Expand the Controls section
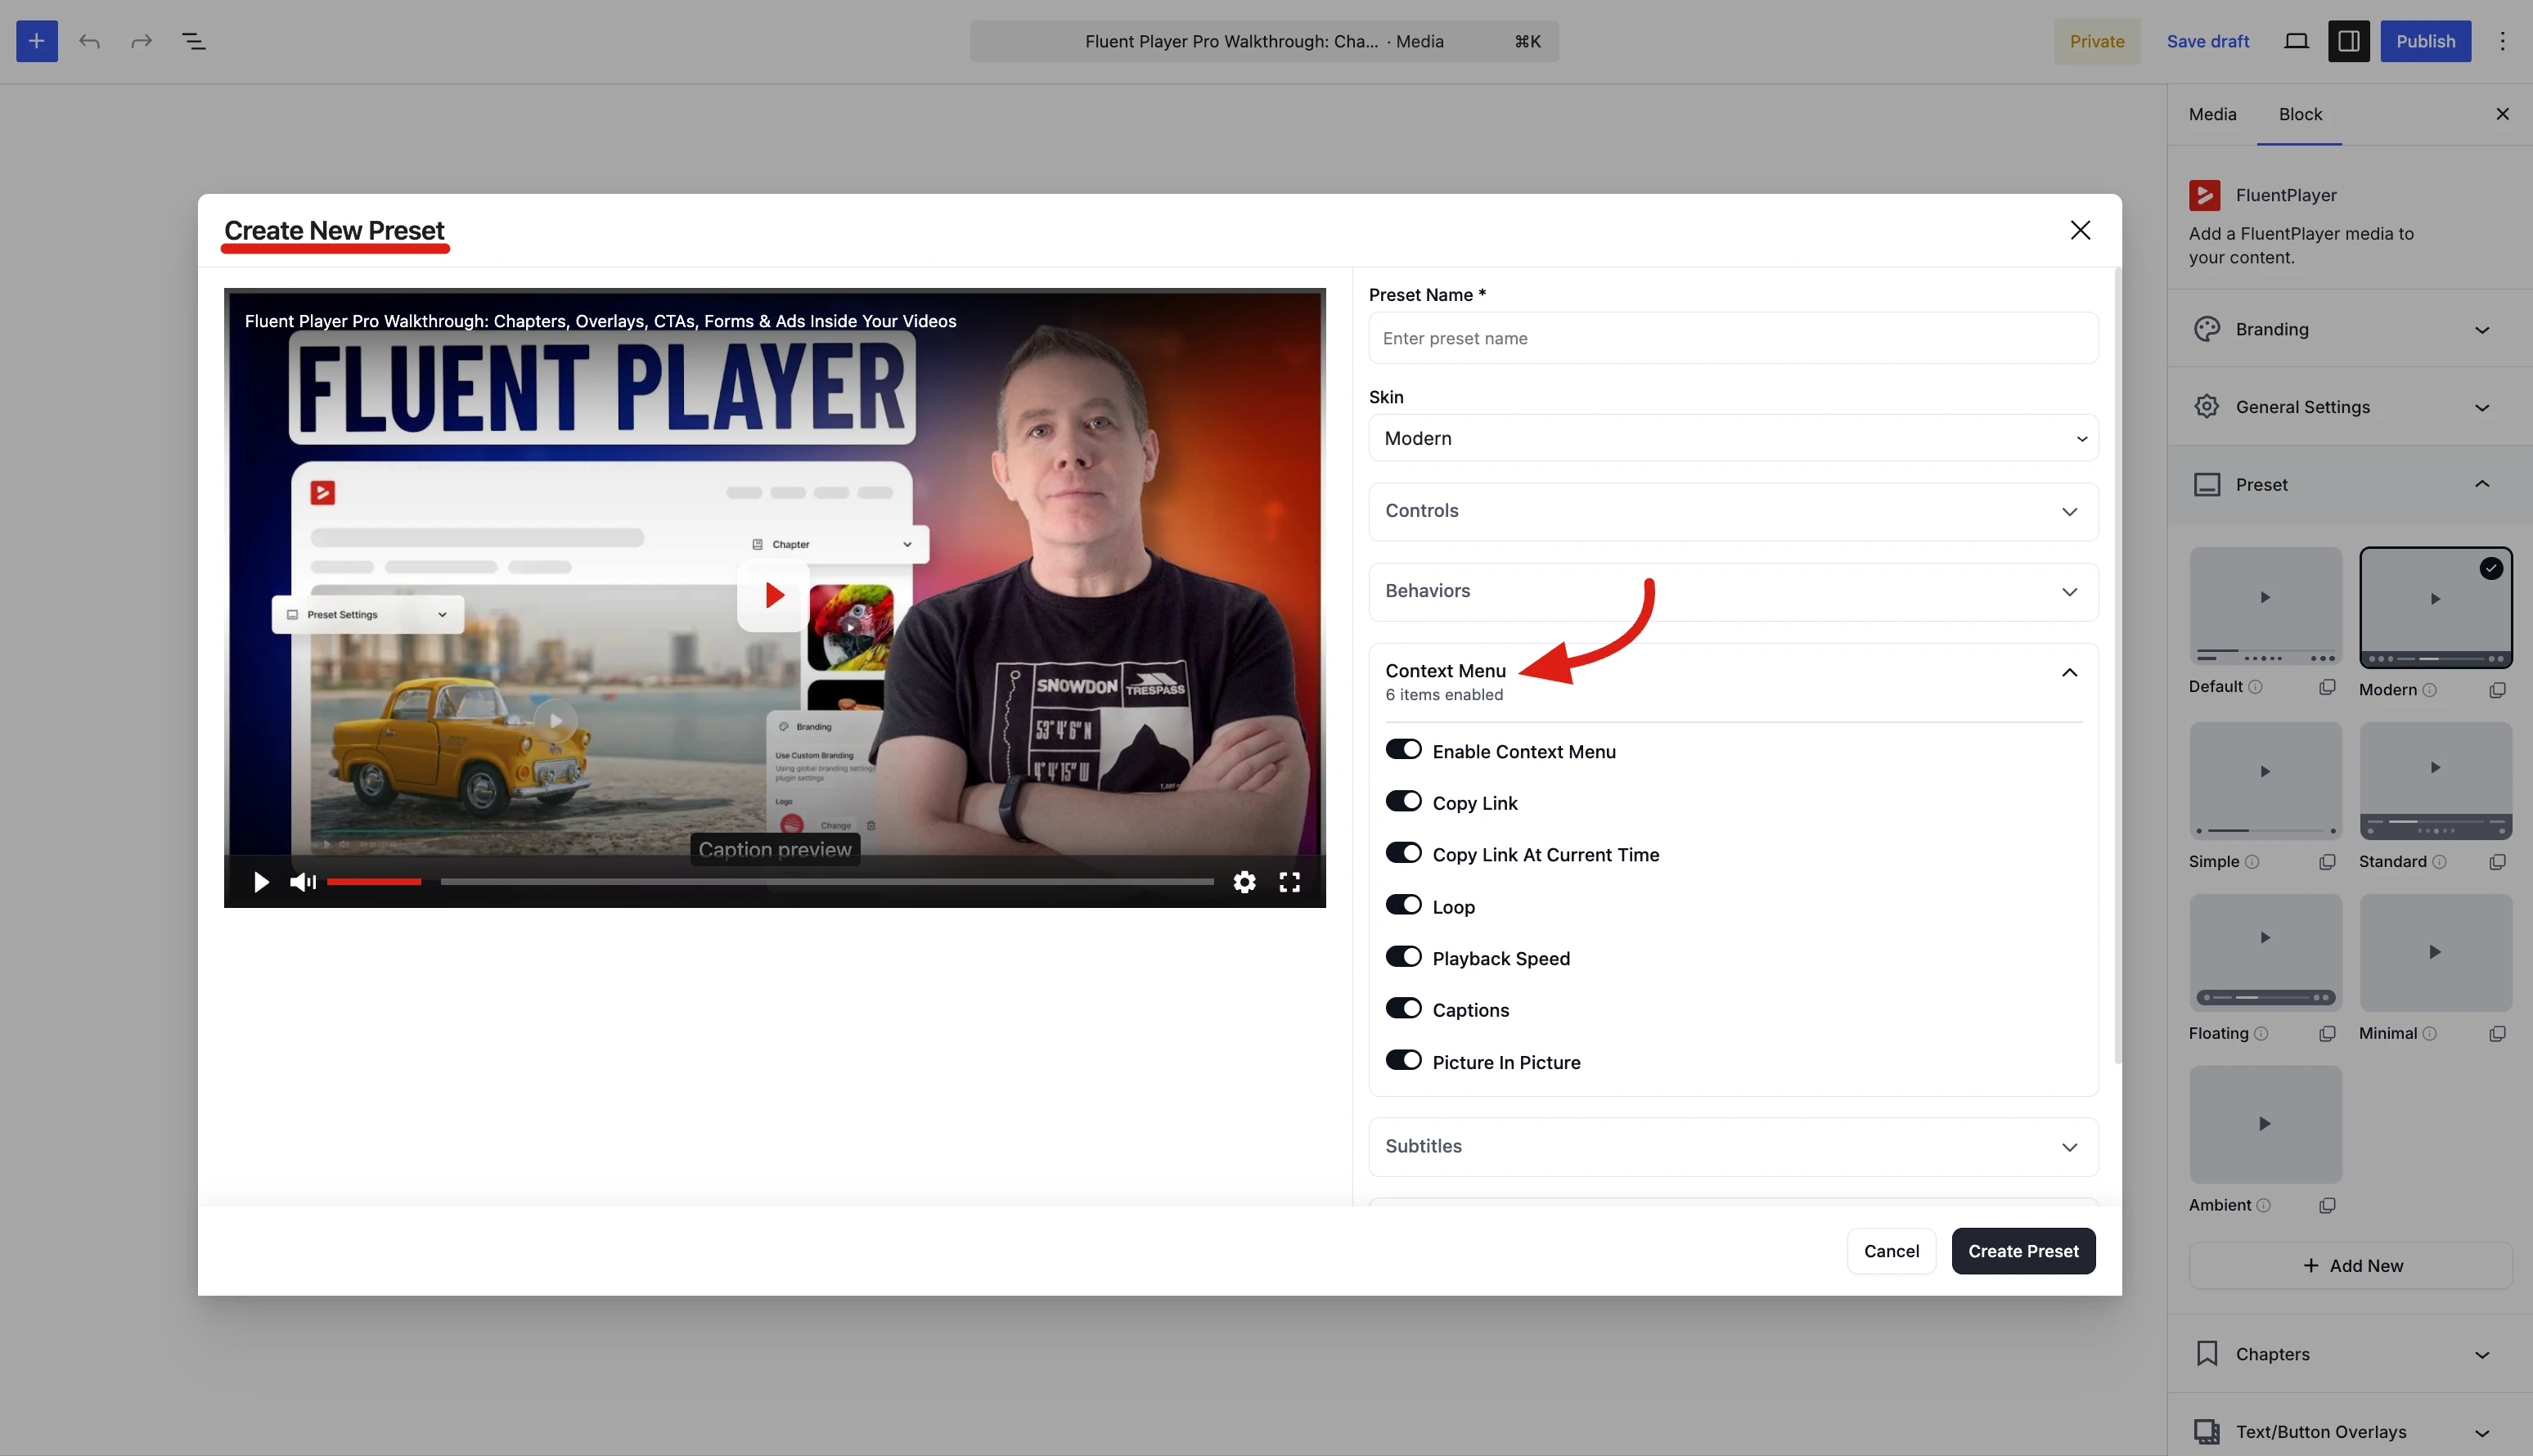Viewport: 2533px width, 1456px height. tap(1733, 511)
